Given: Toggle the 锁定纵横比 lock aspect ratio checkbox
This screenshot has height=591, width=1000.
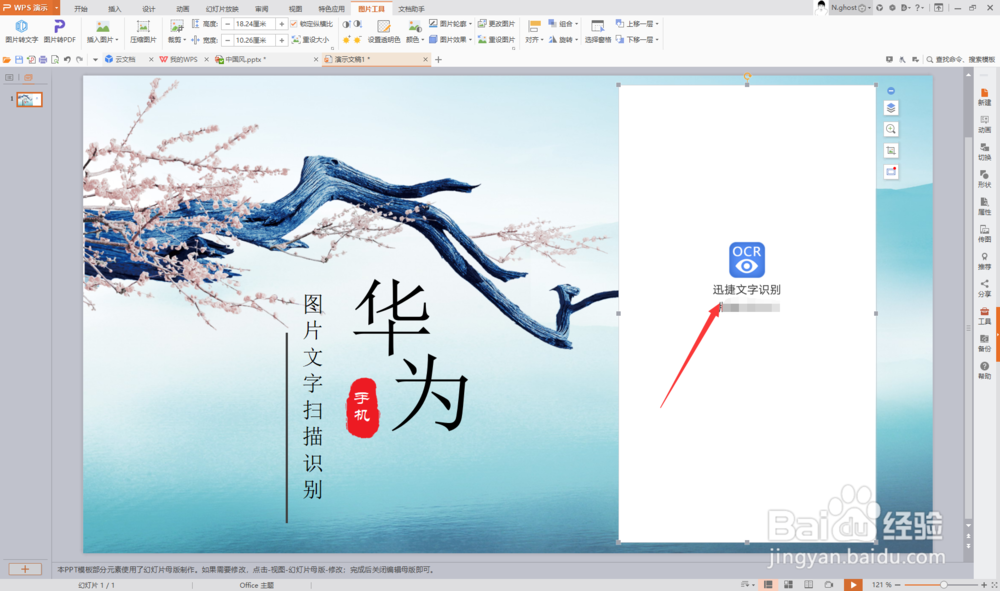Looking at the screenshot, I should coord(294,24).
